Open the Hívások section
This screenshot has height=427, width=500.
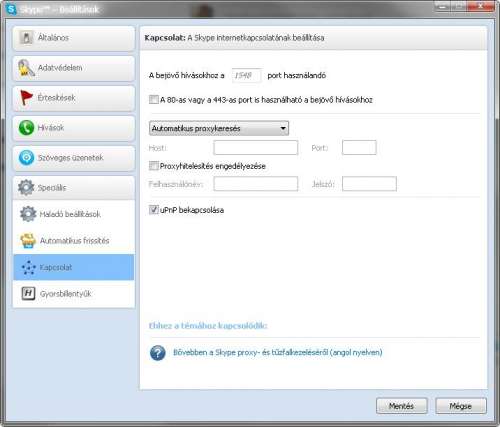click(x=74, y=128)
